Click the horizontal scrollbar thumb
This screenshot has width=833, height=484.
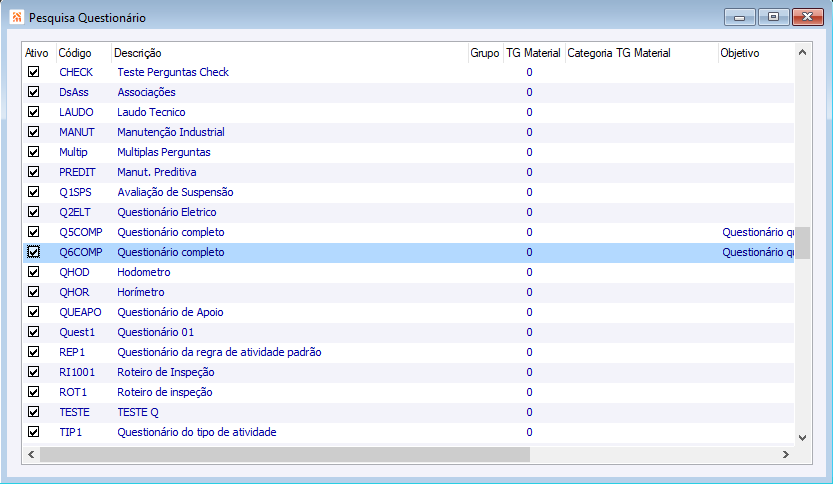(x=285, y=454)
